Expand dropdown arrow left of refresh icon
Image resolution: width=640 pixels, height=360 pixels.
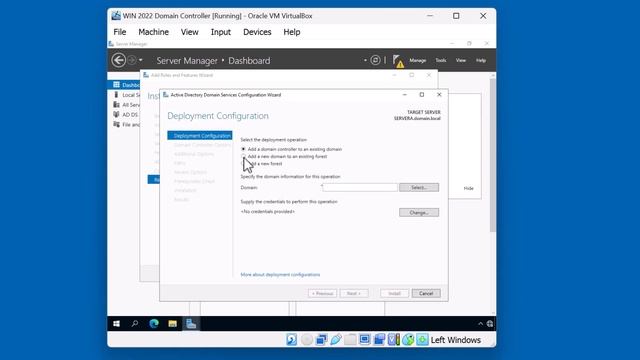(x=365, y=60)
